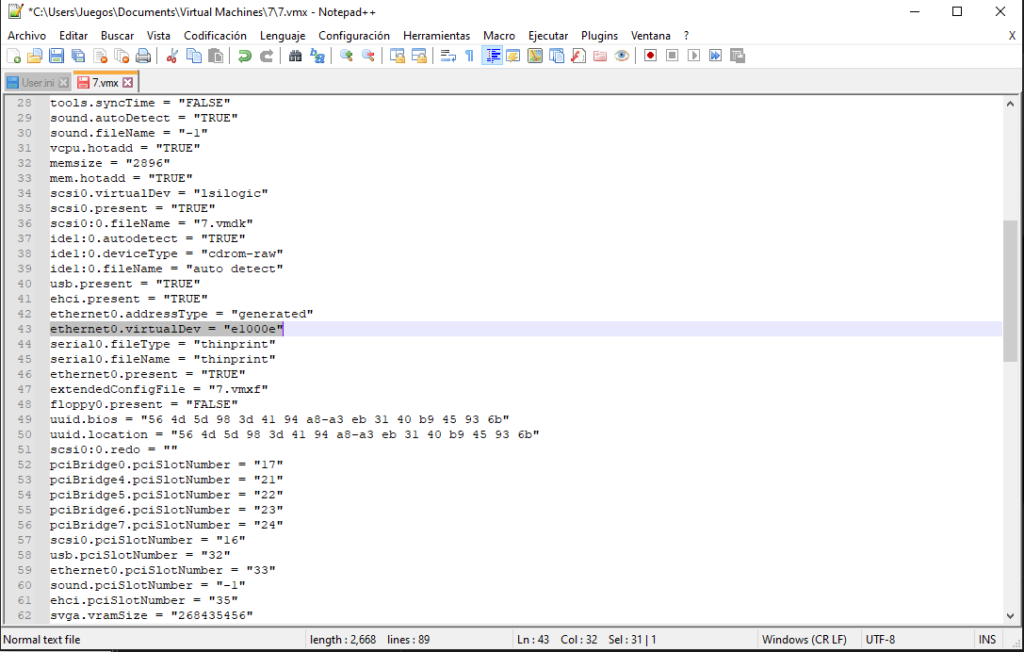Open the Herramientas menu
Viewport: 1024px width, 652px height.
[436, 36]
